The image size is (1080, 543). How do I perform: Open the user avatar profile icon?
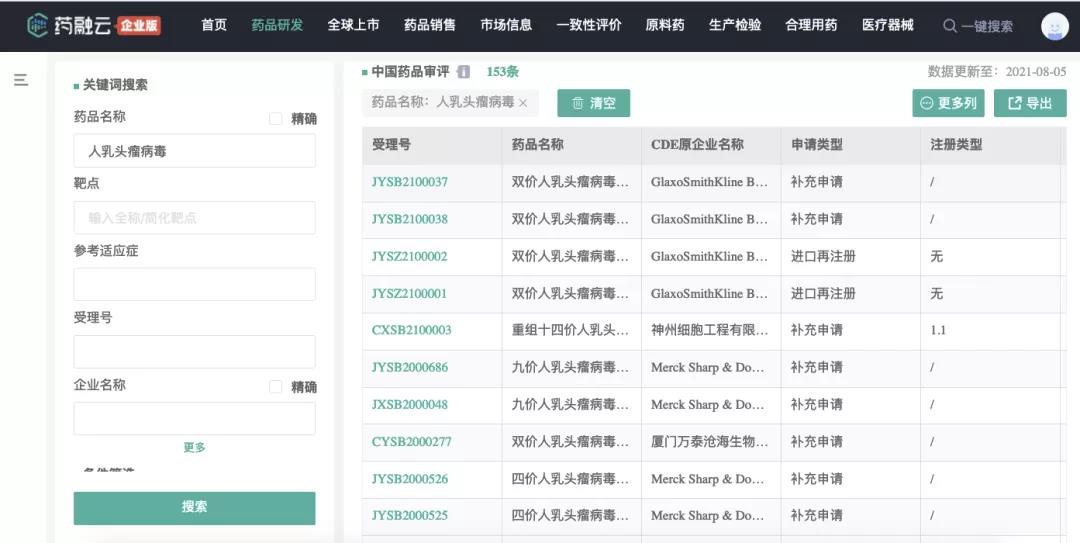[x=1054, y=26]
